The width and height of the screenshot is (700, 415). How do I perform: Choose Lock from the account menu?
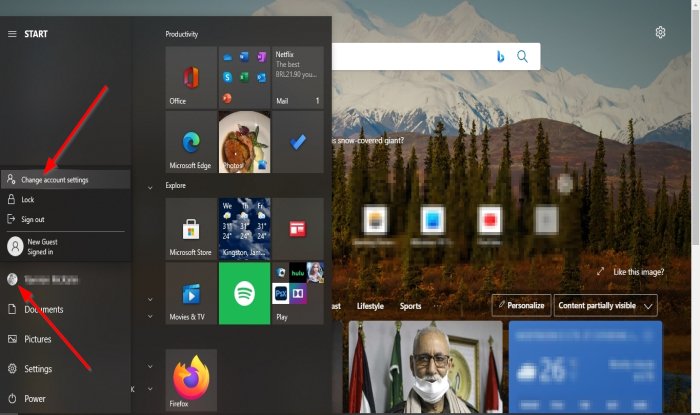click(x=28, y=200)
